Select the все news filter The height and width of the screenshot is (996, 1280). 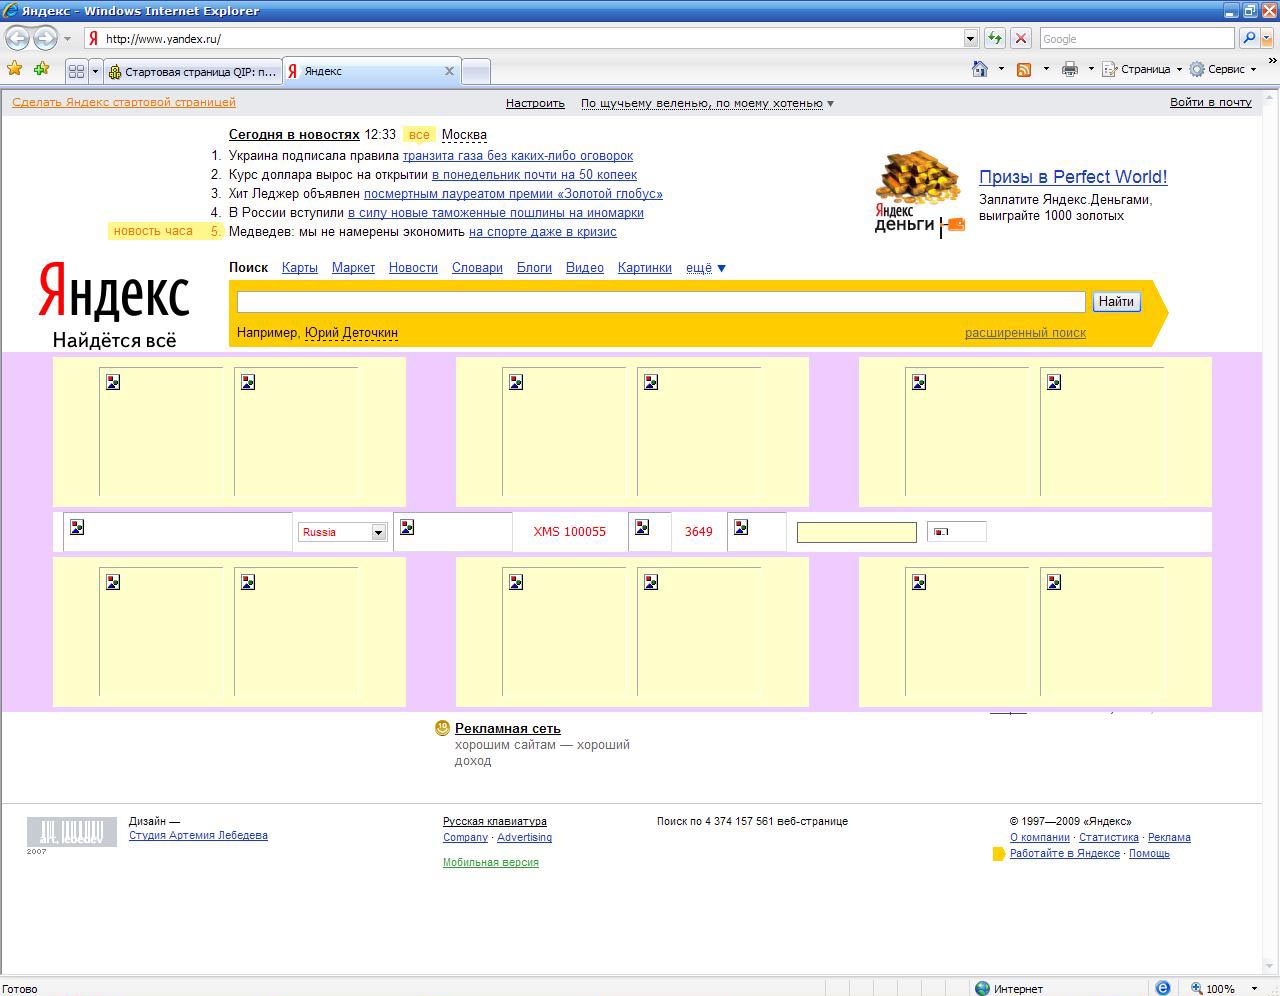(419, 135)
